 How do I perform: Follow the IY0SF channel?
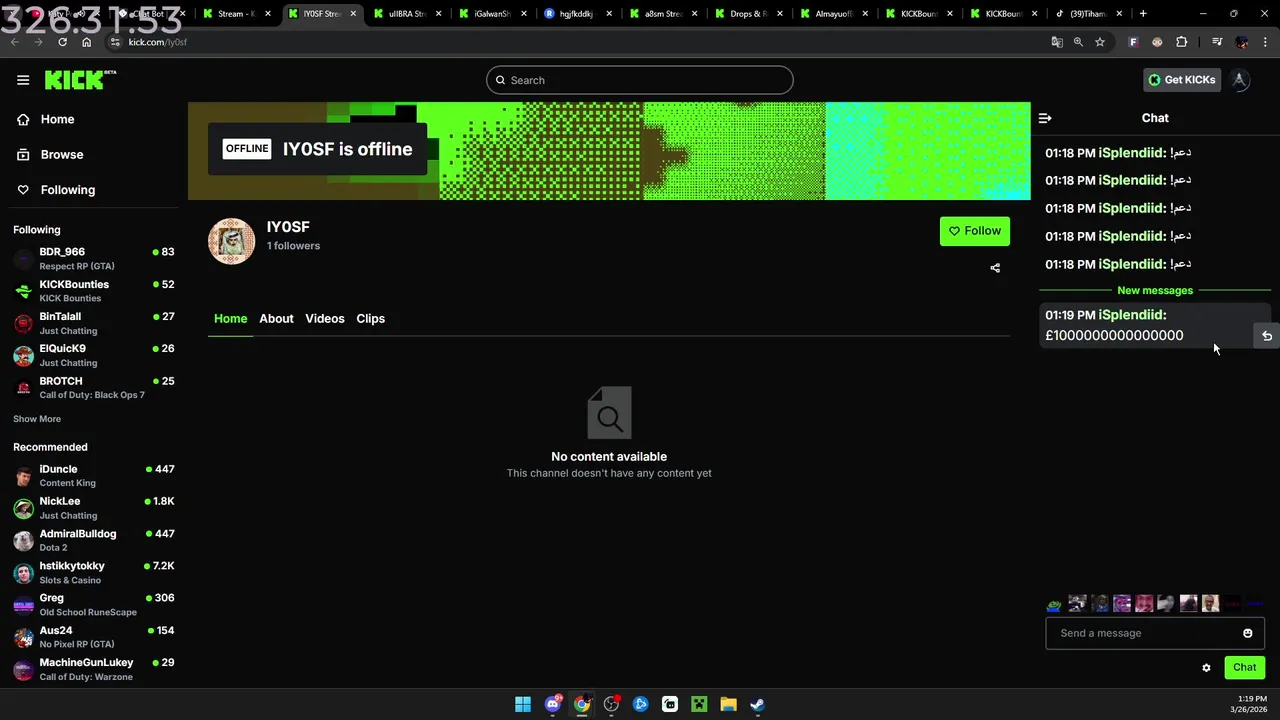(x=975, y=231)
